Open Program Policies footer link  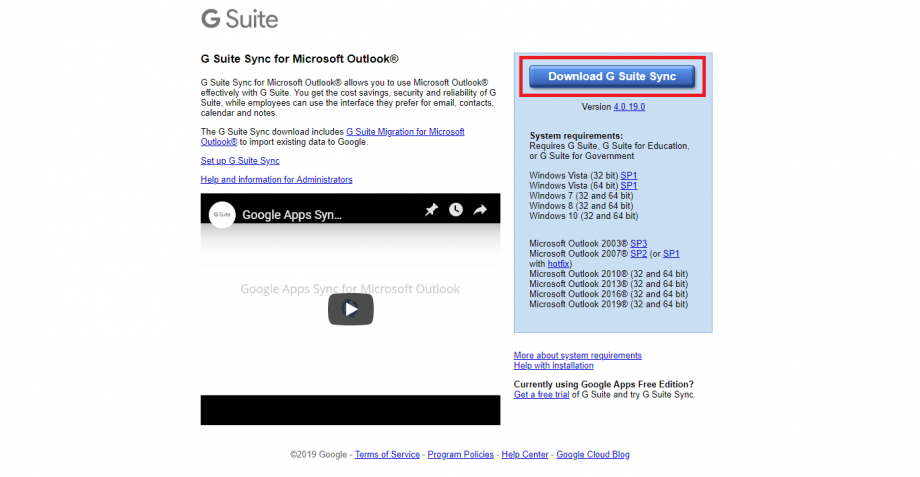[x=461, y=455]
